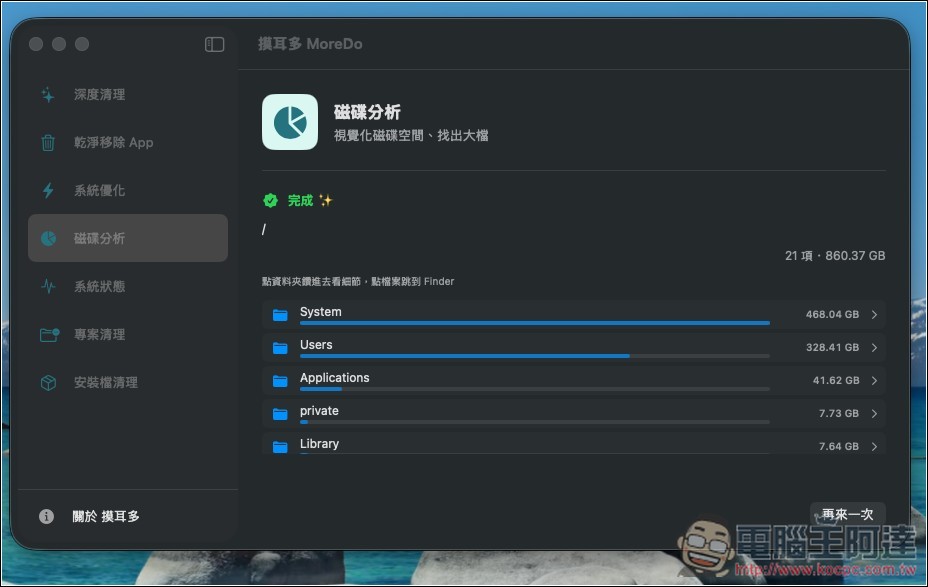The width and height of the screenshot is (928, 587).
Task: Close the MoreDo window
Action: click(x=36, y=44)
